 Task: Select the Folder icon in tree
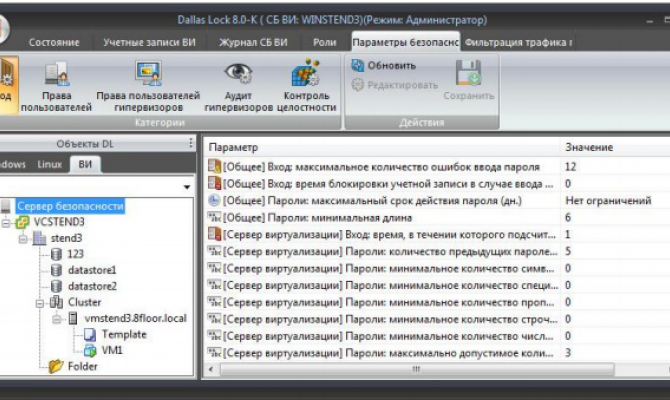[x=56, y=366]
